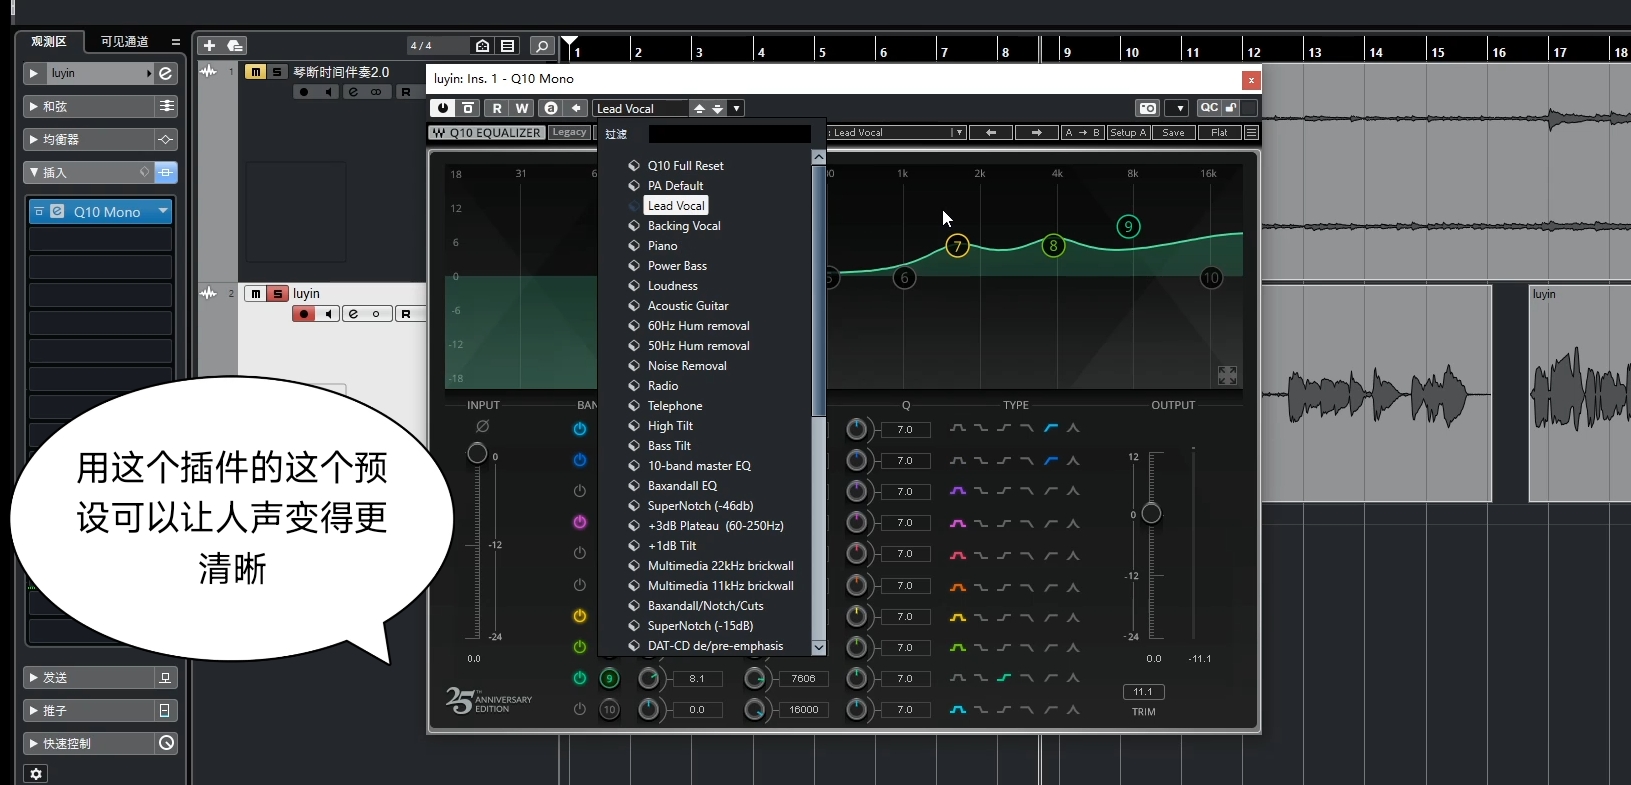Click the QC quick controls icon

(1208, 108)
